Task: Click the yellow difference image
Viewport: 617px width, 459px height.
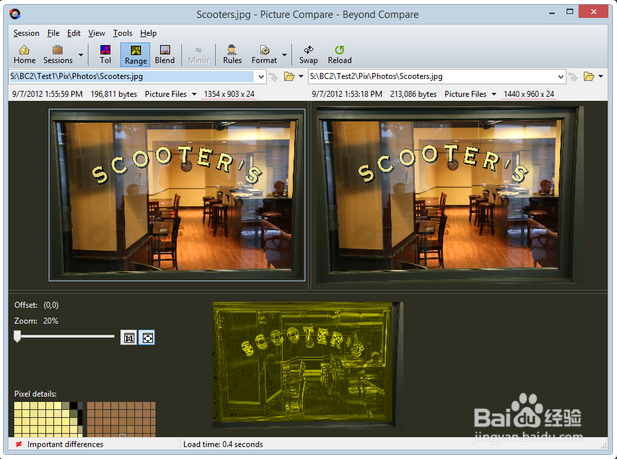Action: tap(308, 365)
